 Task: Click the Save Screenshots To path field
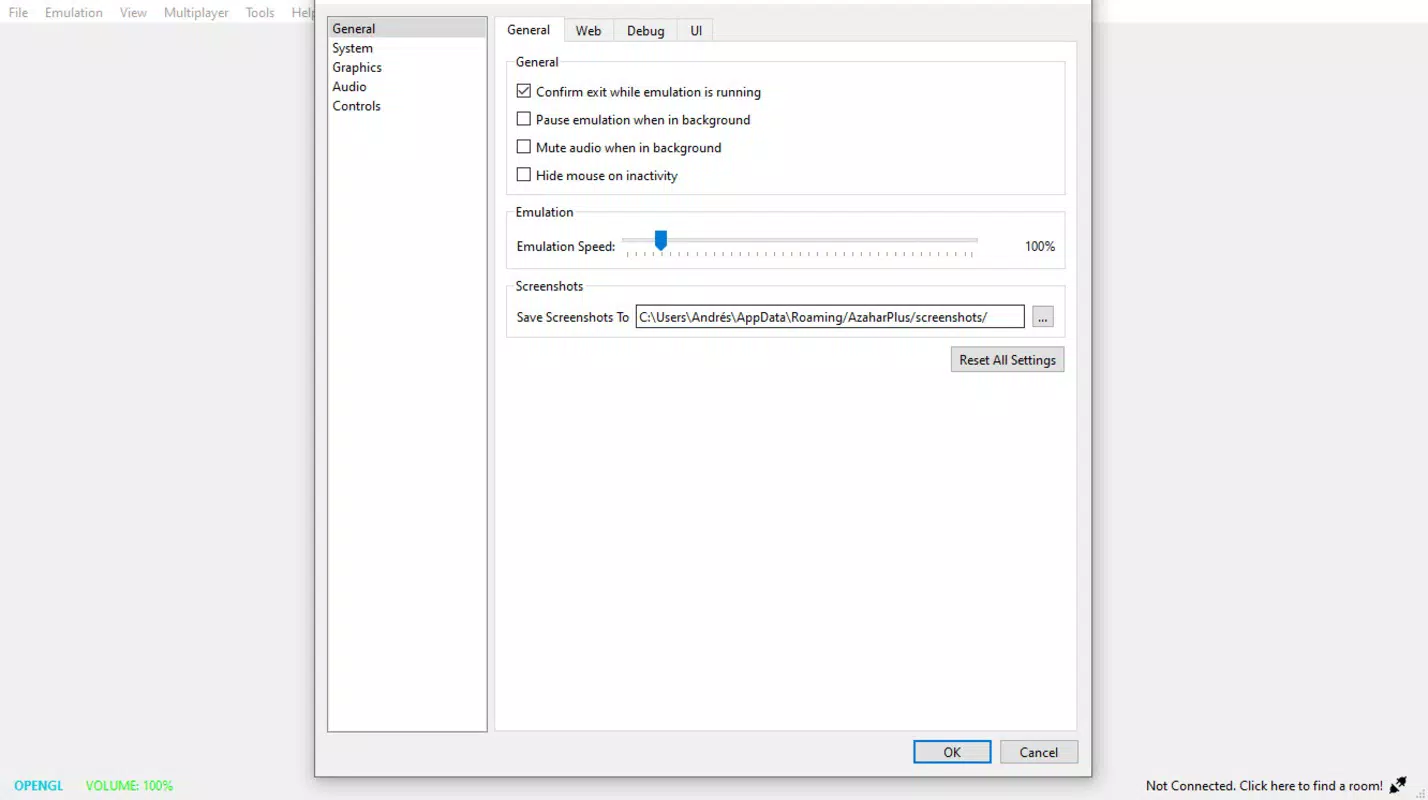click(x=830, y=317)
